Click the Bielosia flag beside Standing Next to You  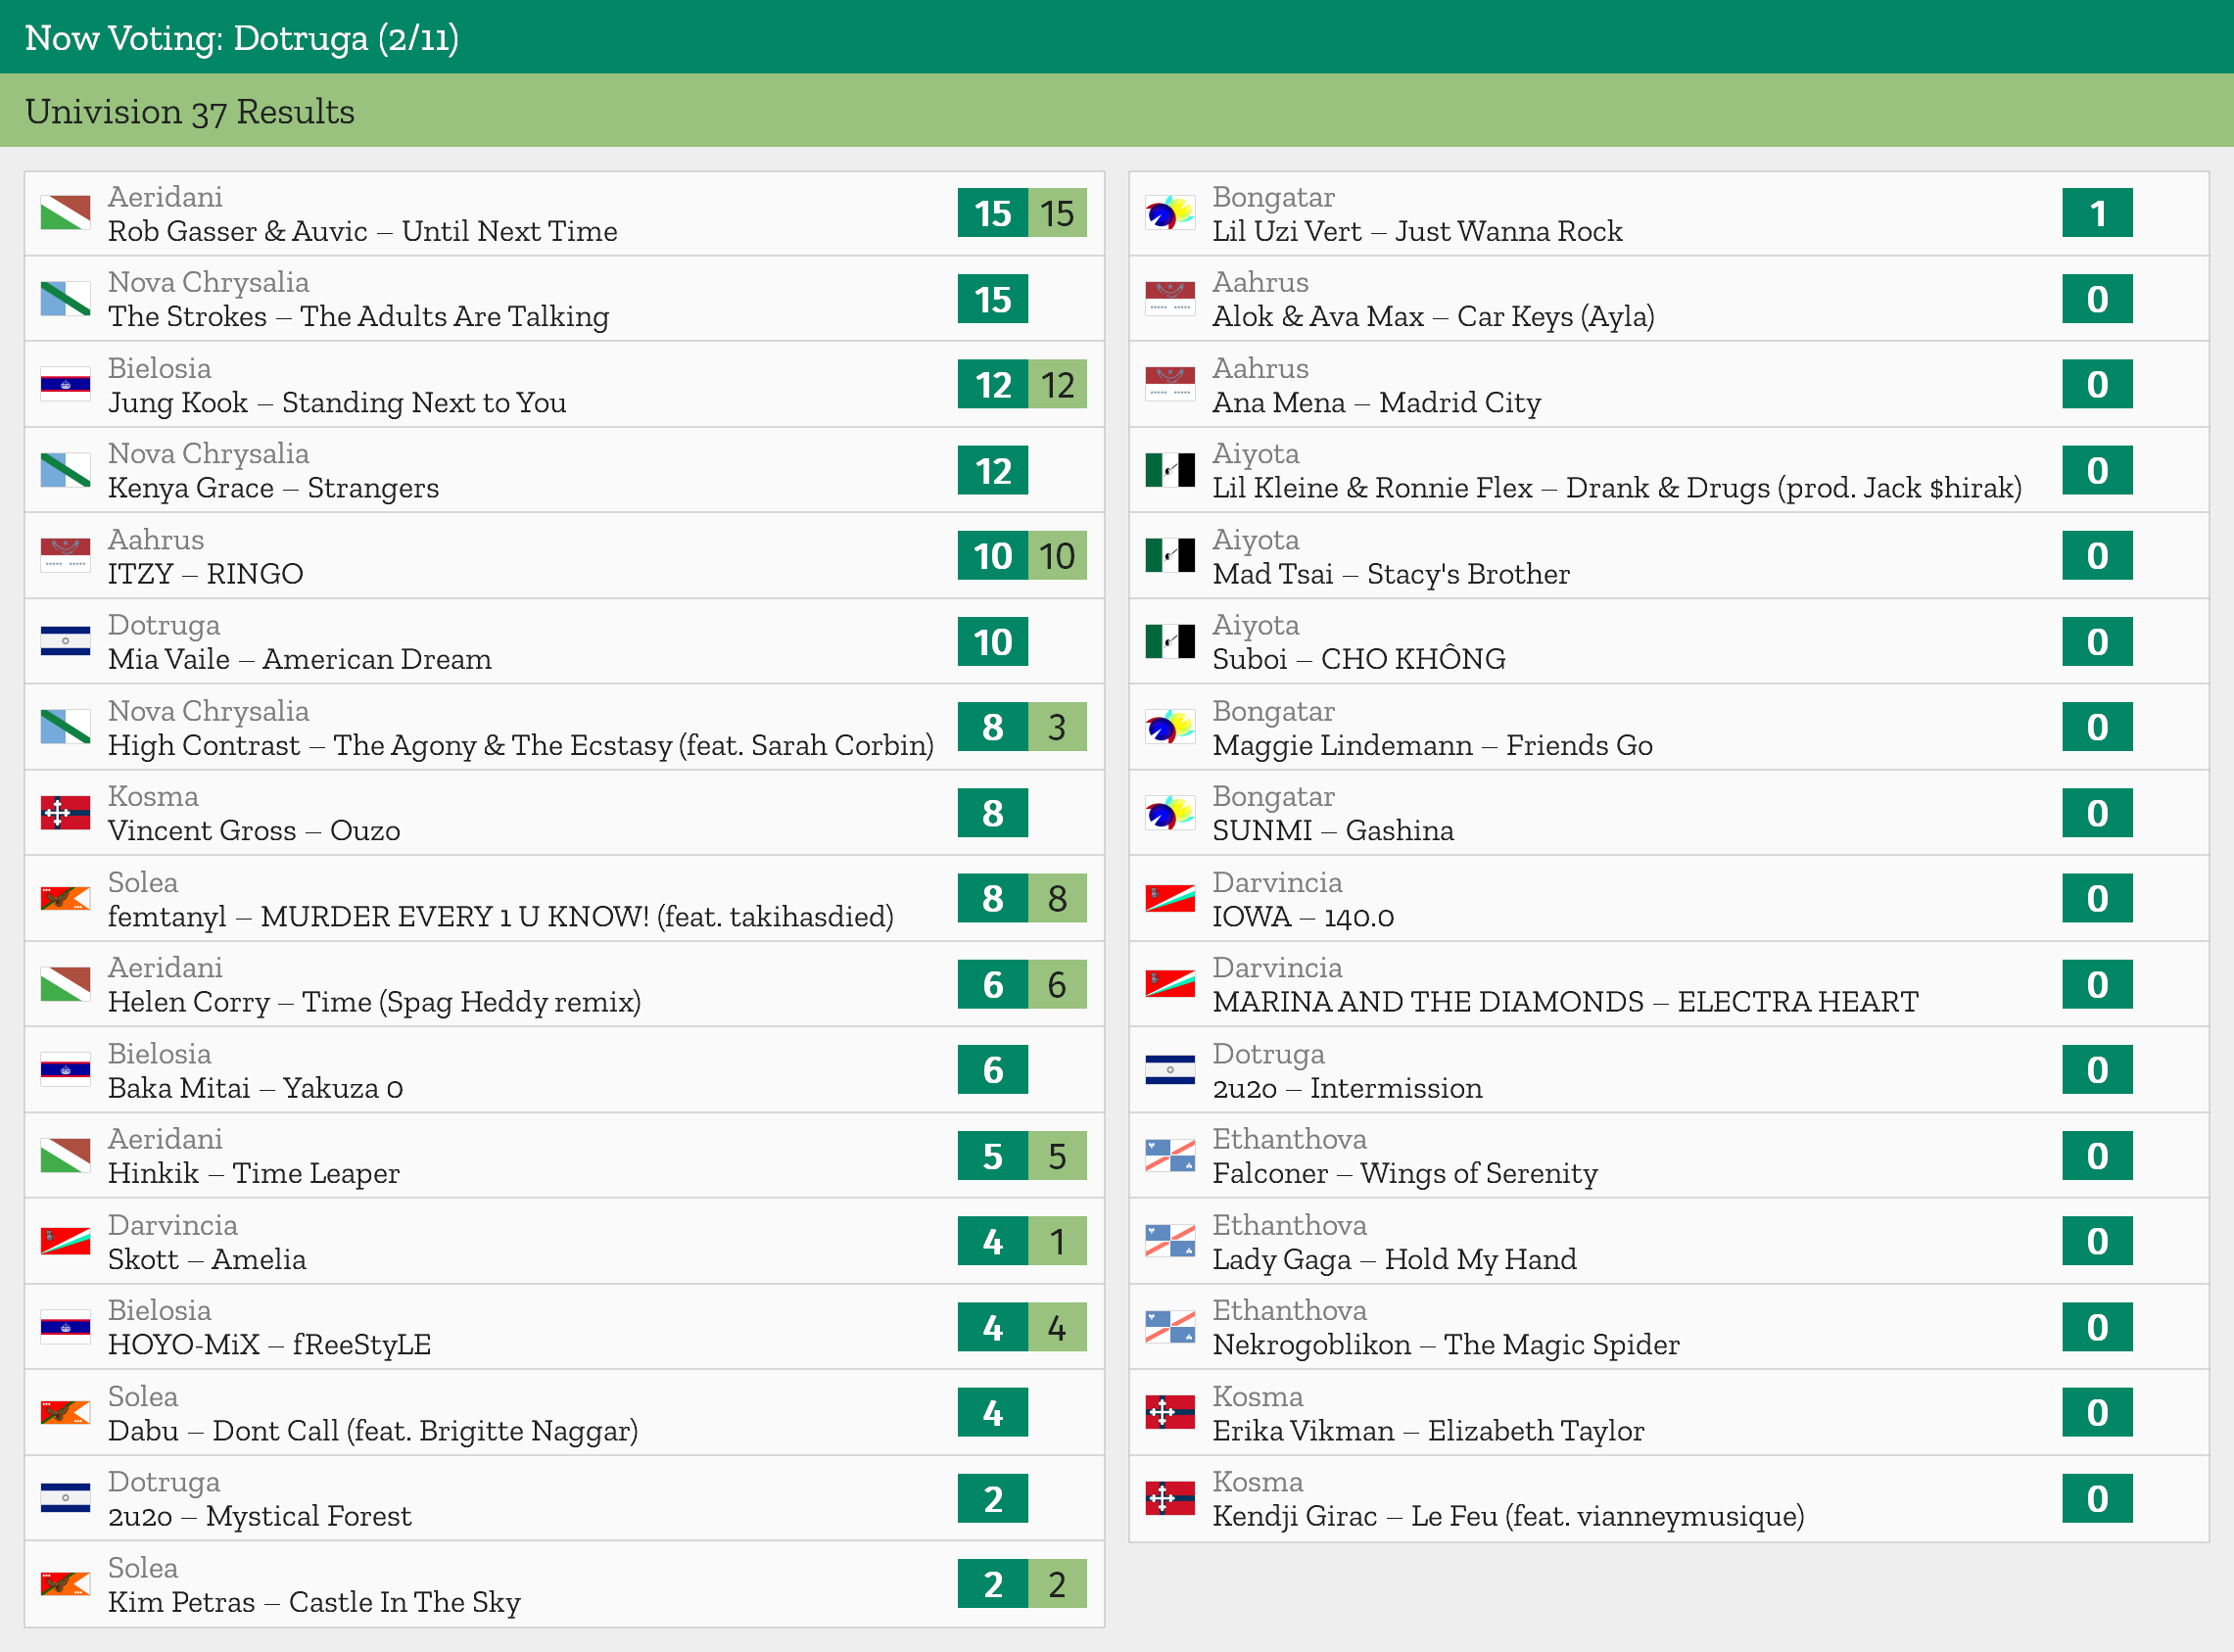click(65, 384)
